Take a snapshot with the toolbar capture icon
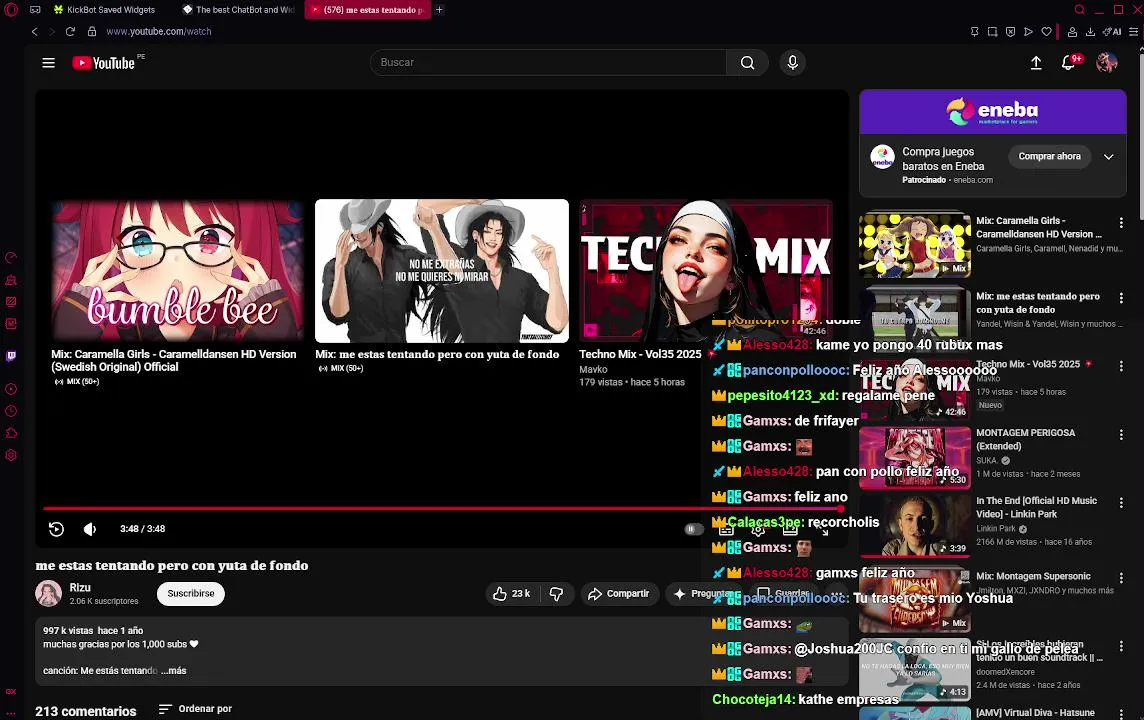Viewport: 1144px width, 720px height. point(992,31)
